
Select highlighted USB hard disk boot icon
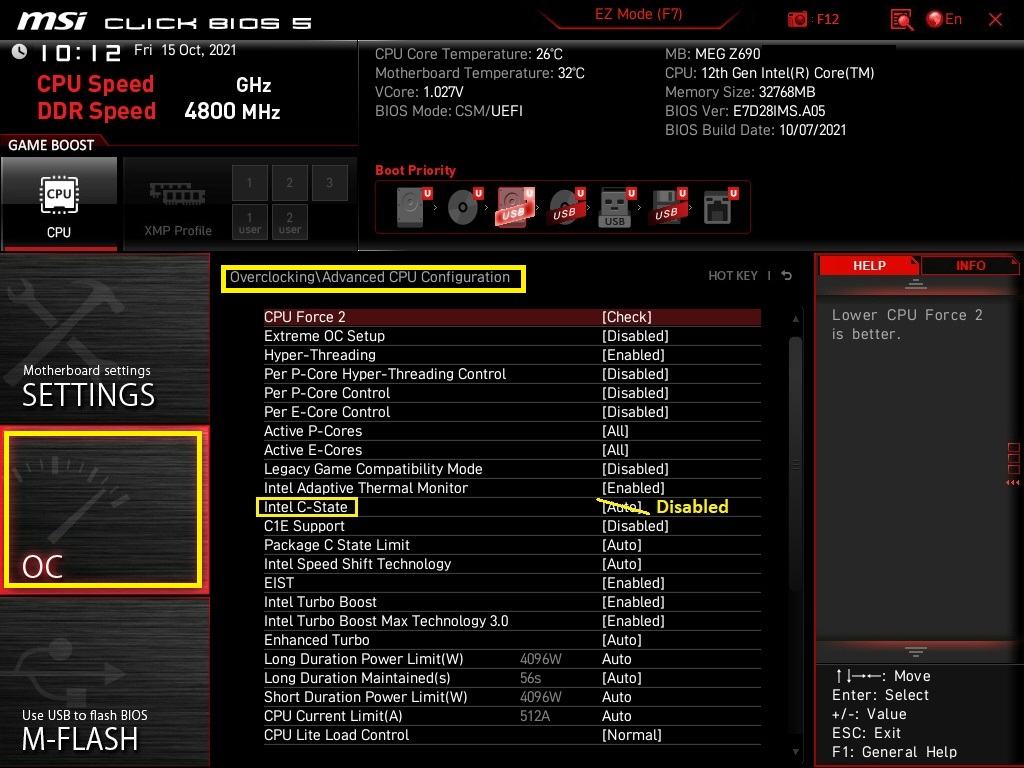tap(515, 207)
